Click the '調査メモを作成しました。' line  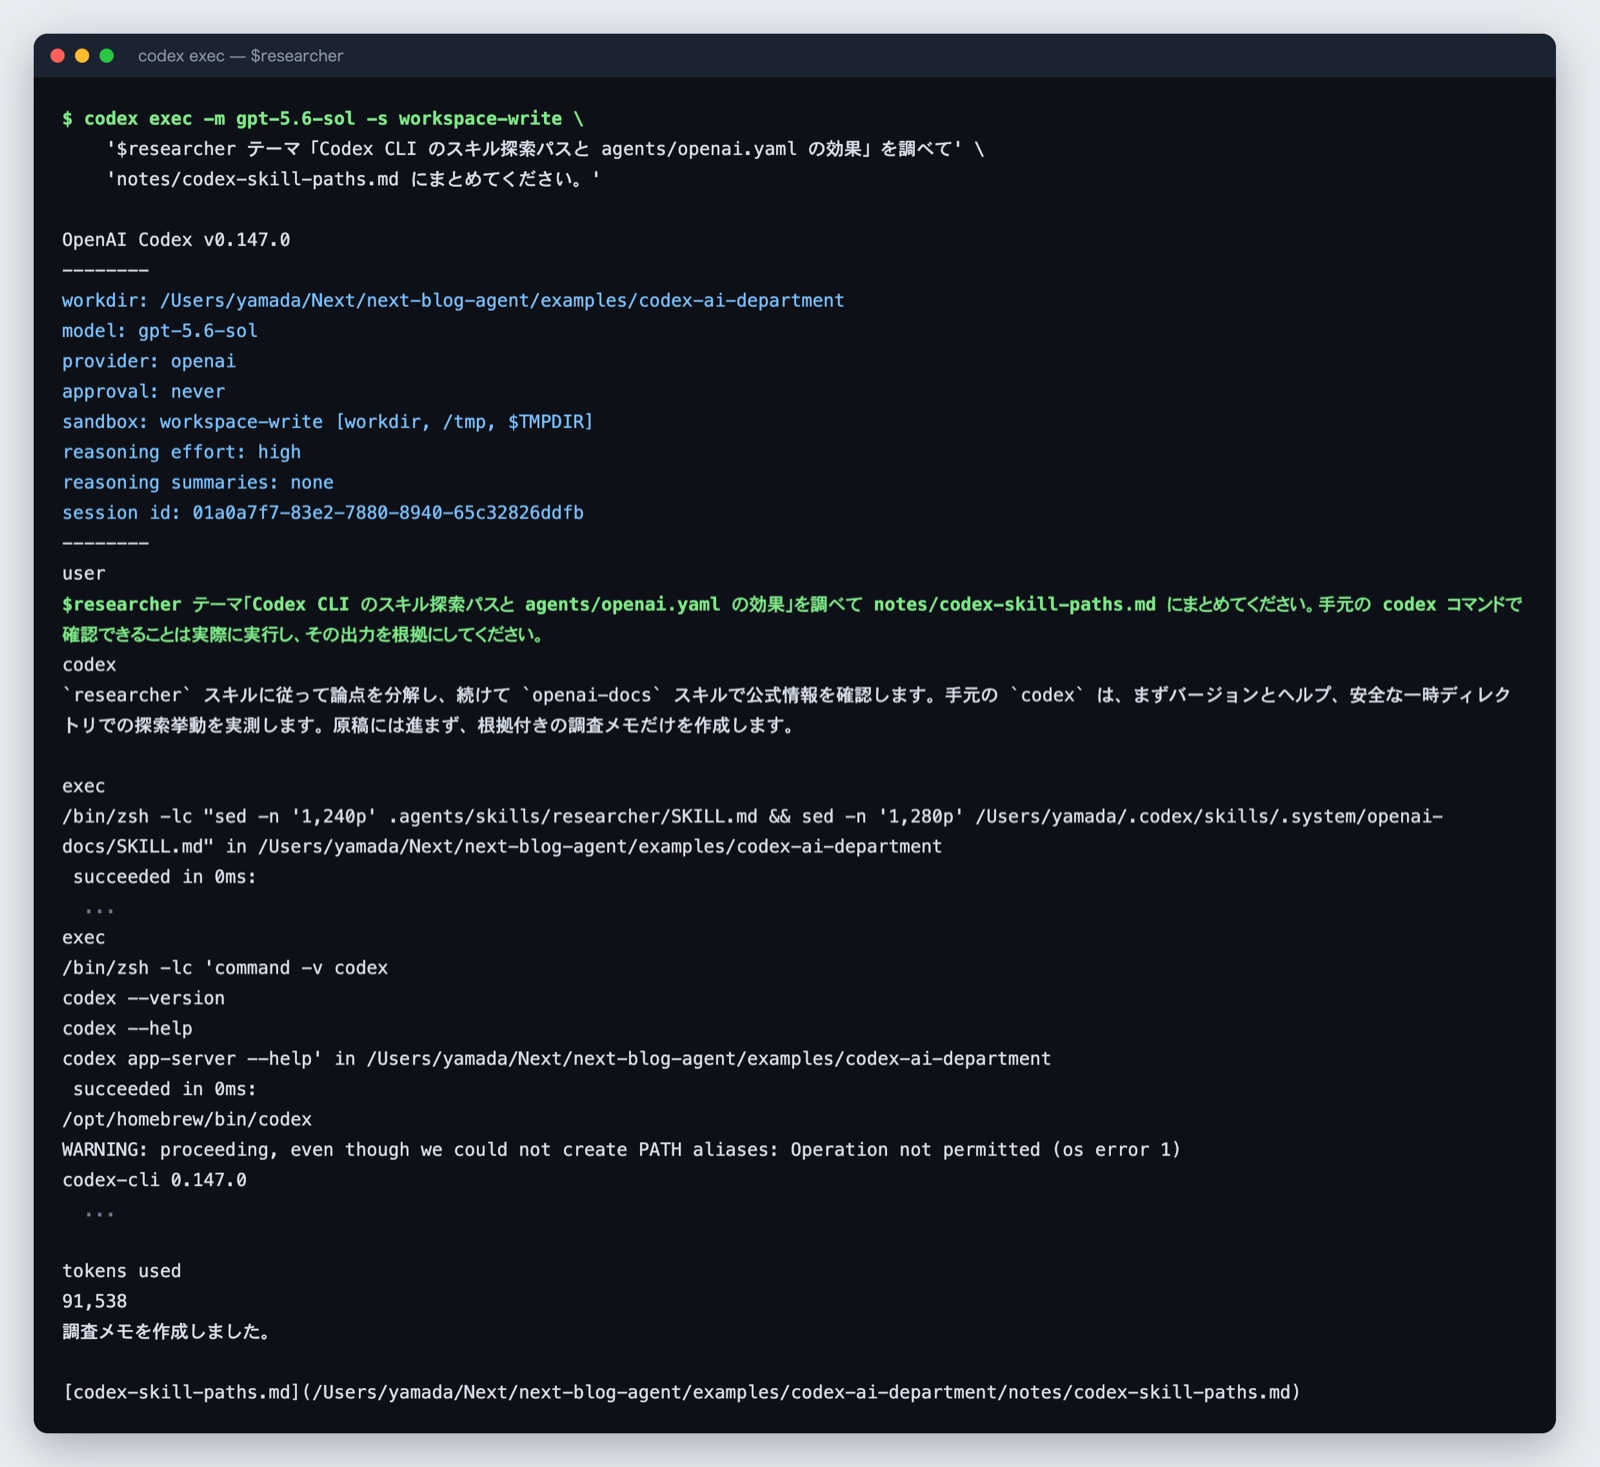pos(166,1332)
